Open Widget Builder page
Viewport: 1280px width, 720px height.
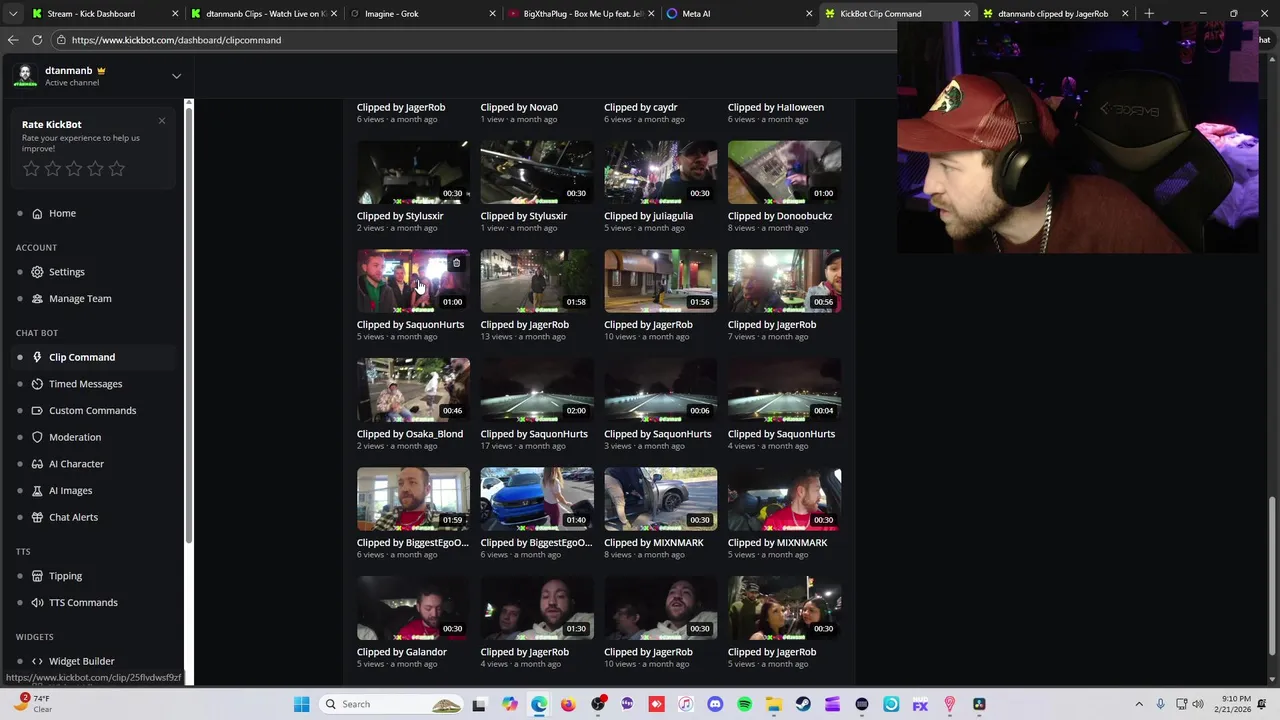click(81, 661)
